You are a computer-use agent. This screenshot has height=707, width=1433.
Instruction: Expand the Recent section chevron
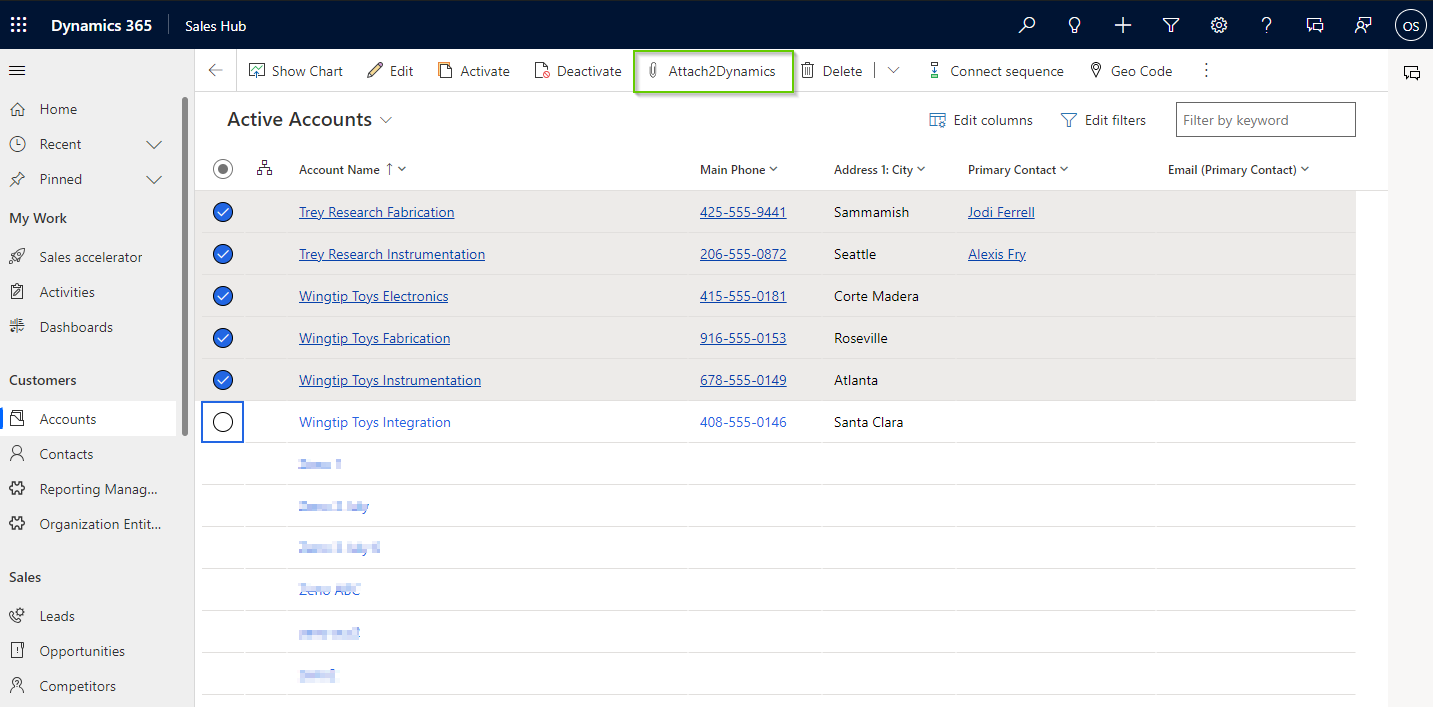[154, 143]
